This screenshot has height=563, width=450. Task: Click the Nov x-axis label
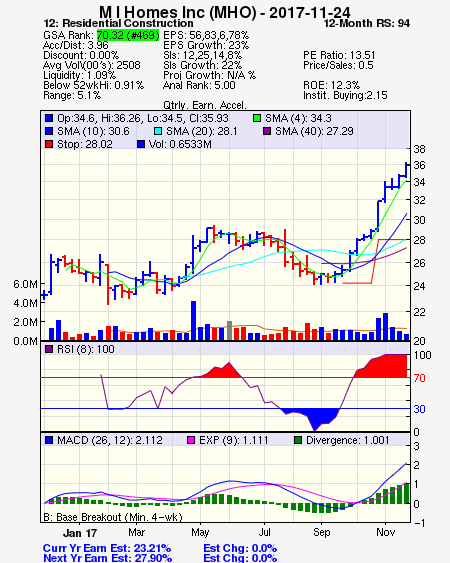[x=386, y=532]
